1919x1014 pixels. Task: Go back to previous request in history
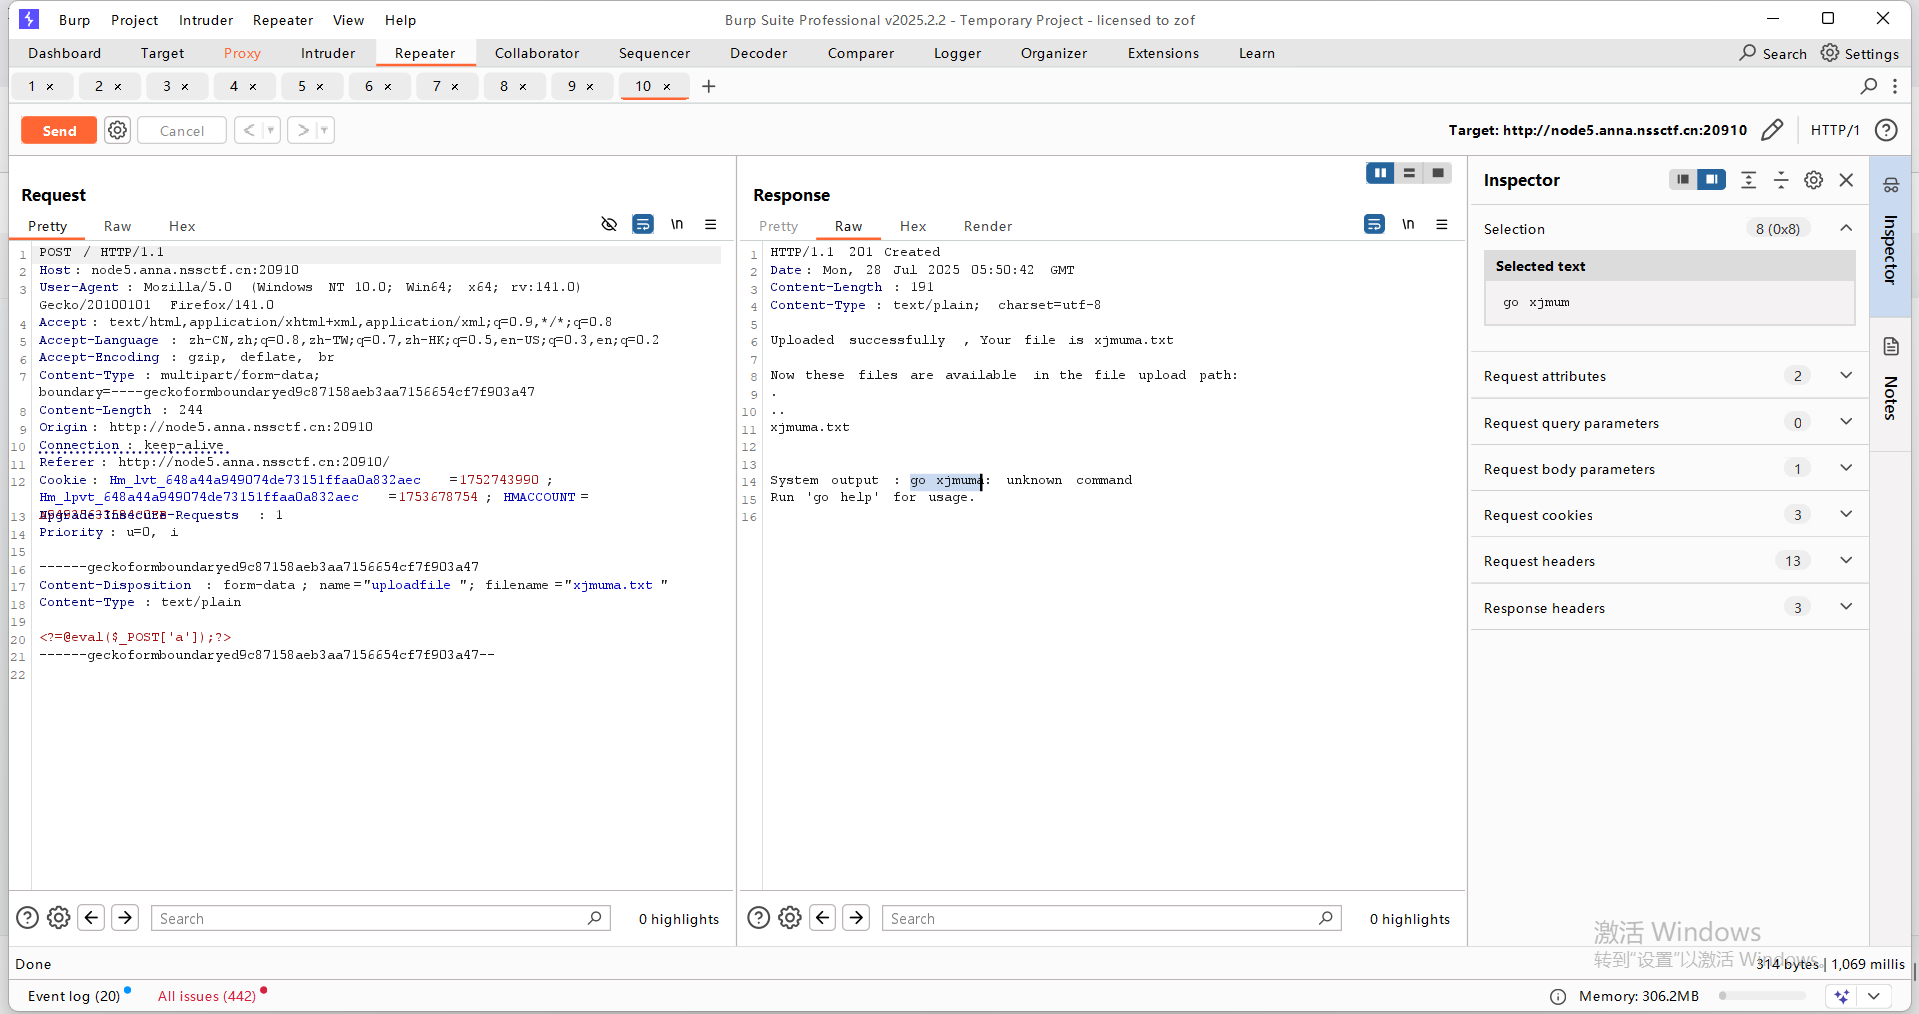[249, 130]
